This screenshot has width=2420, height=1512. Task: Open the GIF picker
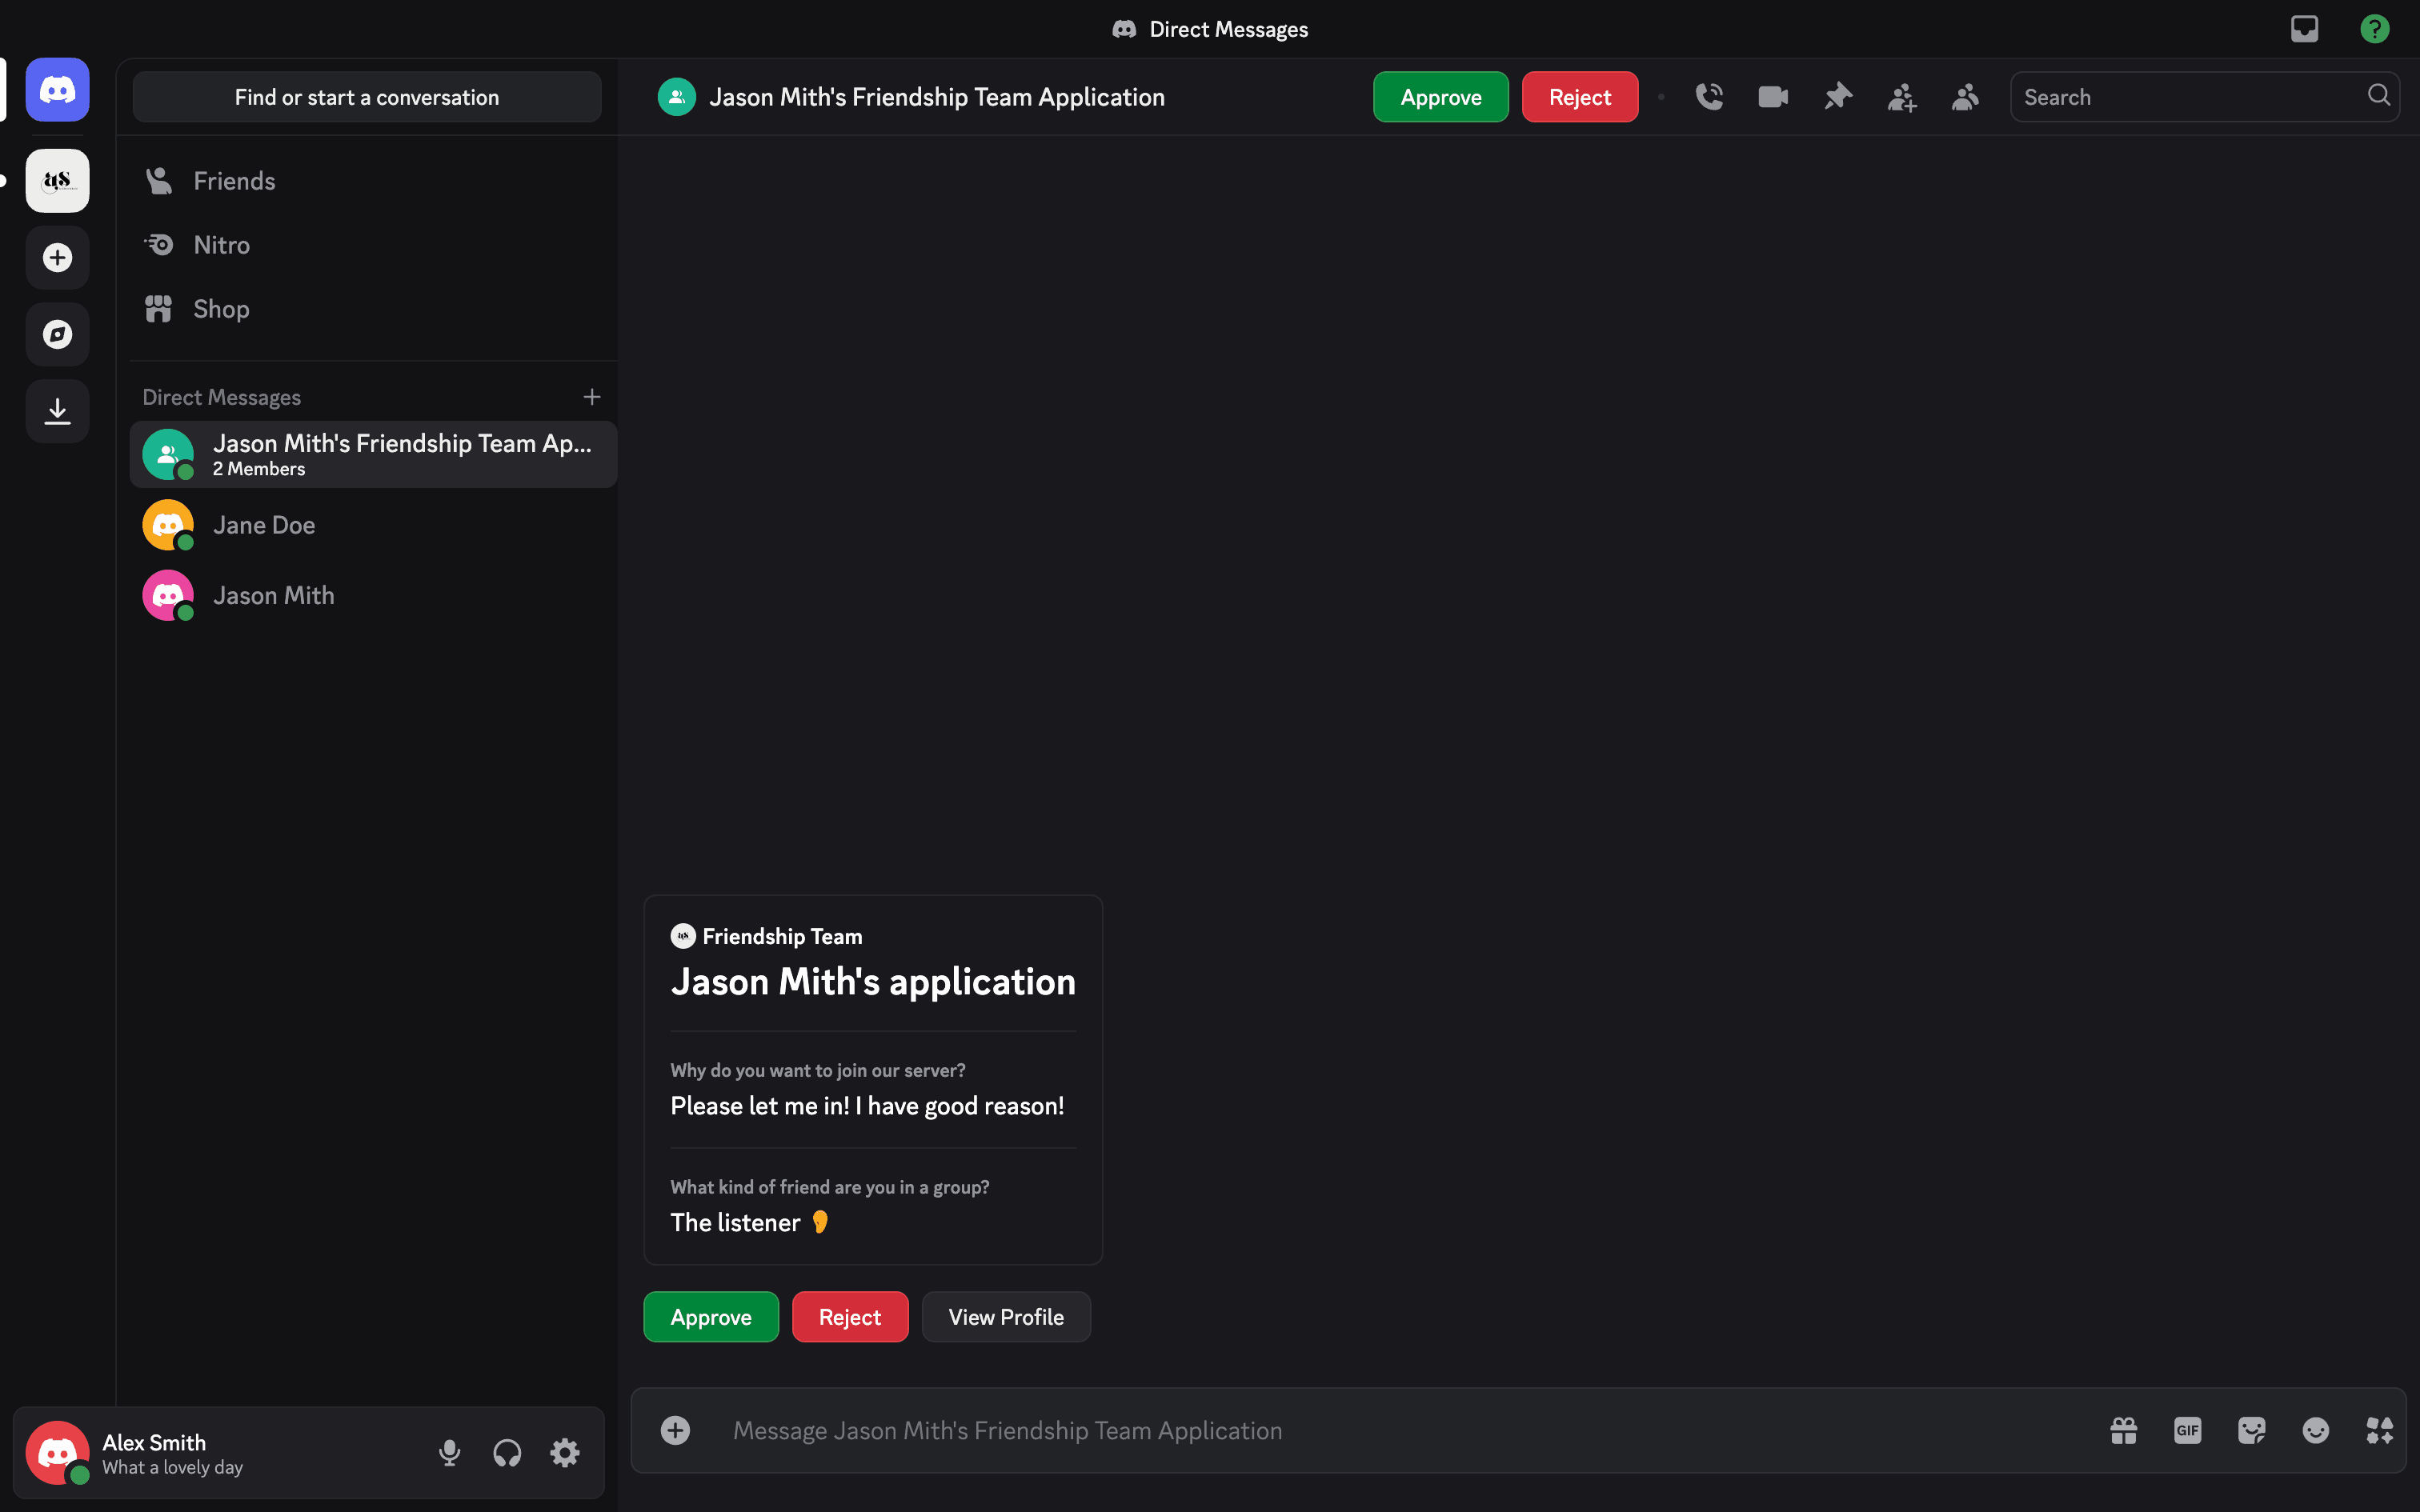click(2187, 1430)
